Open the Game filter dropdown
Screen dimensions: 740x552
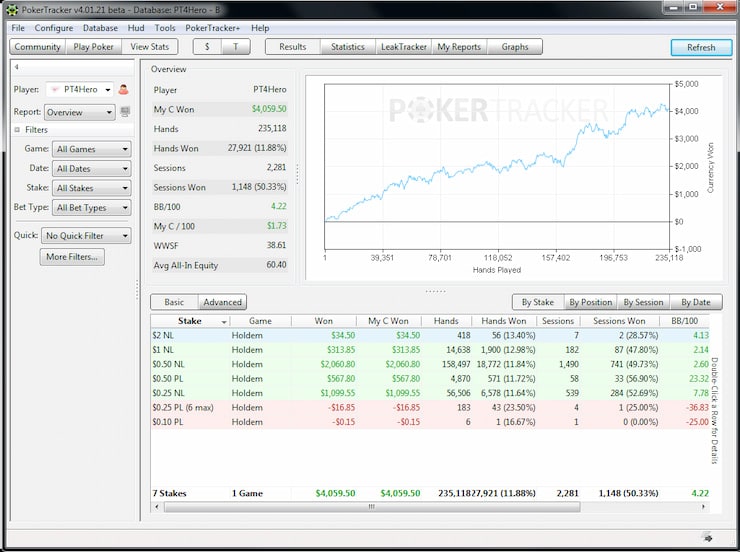coord(92,149)
